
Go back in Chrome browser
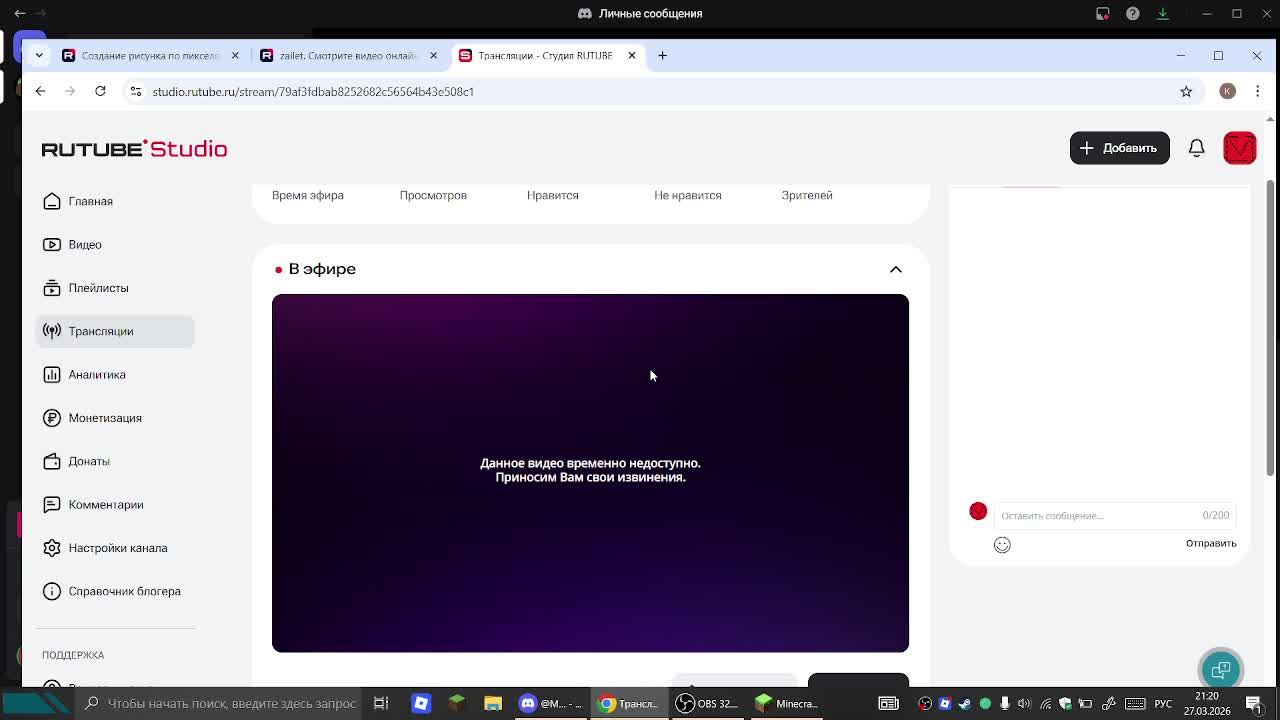click(40, 91)
